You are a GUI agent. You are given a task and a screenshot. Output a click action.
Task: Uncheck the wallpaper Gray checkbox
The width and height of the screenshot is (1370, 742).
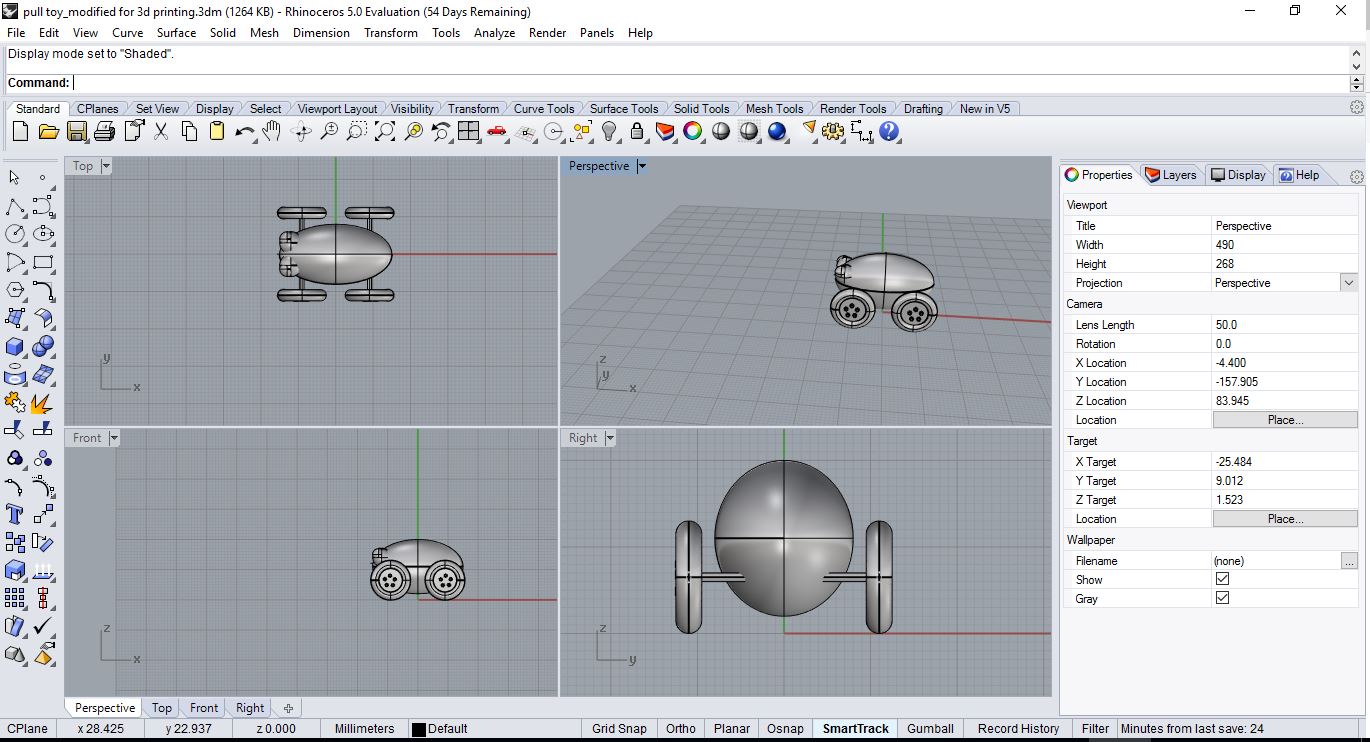(1222, 598)
